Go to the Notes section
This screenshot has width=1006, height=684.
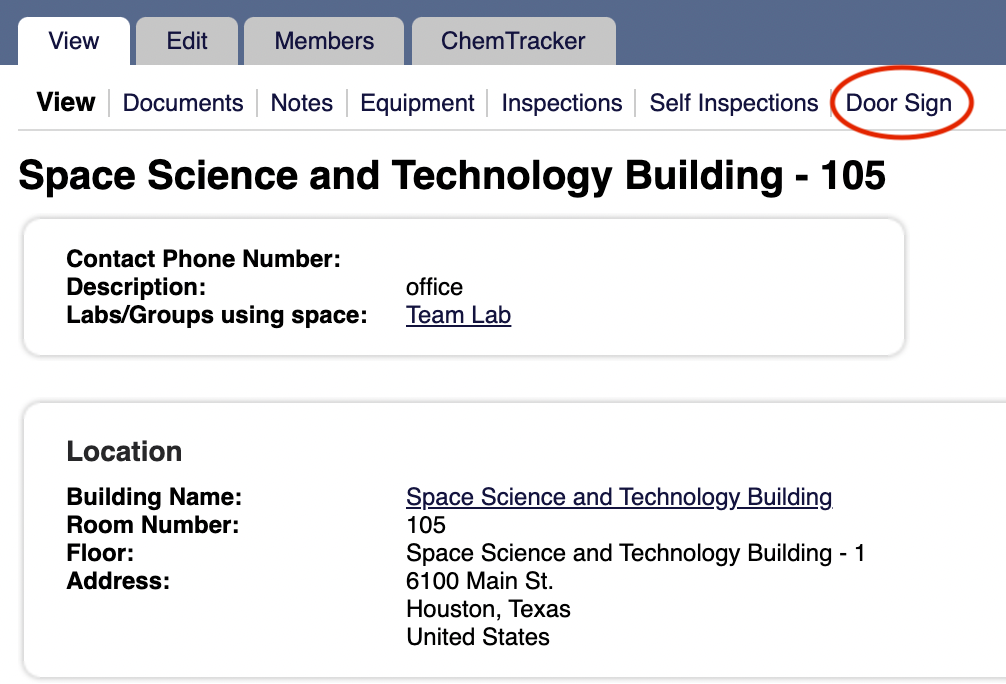pos(302,103)
